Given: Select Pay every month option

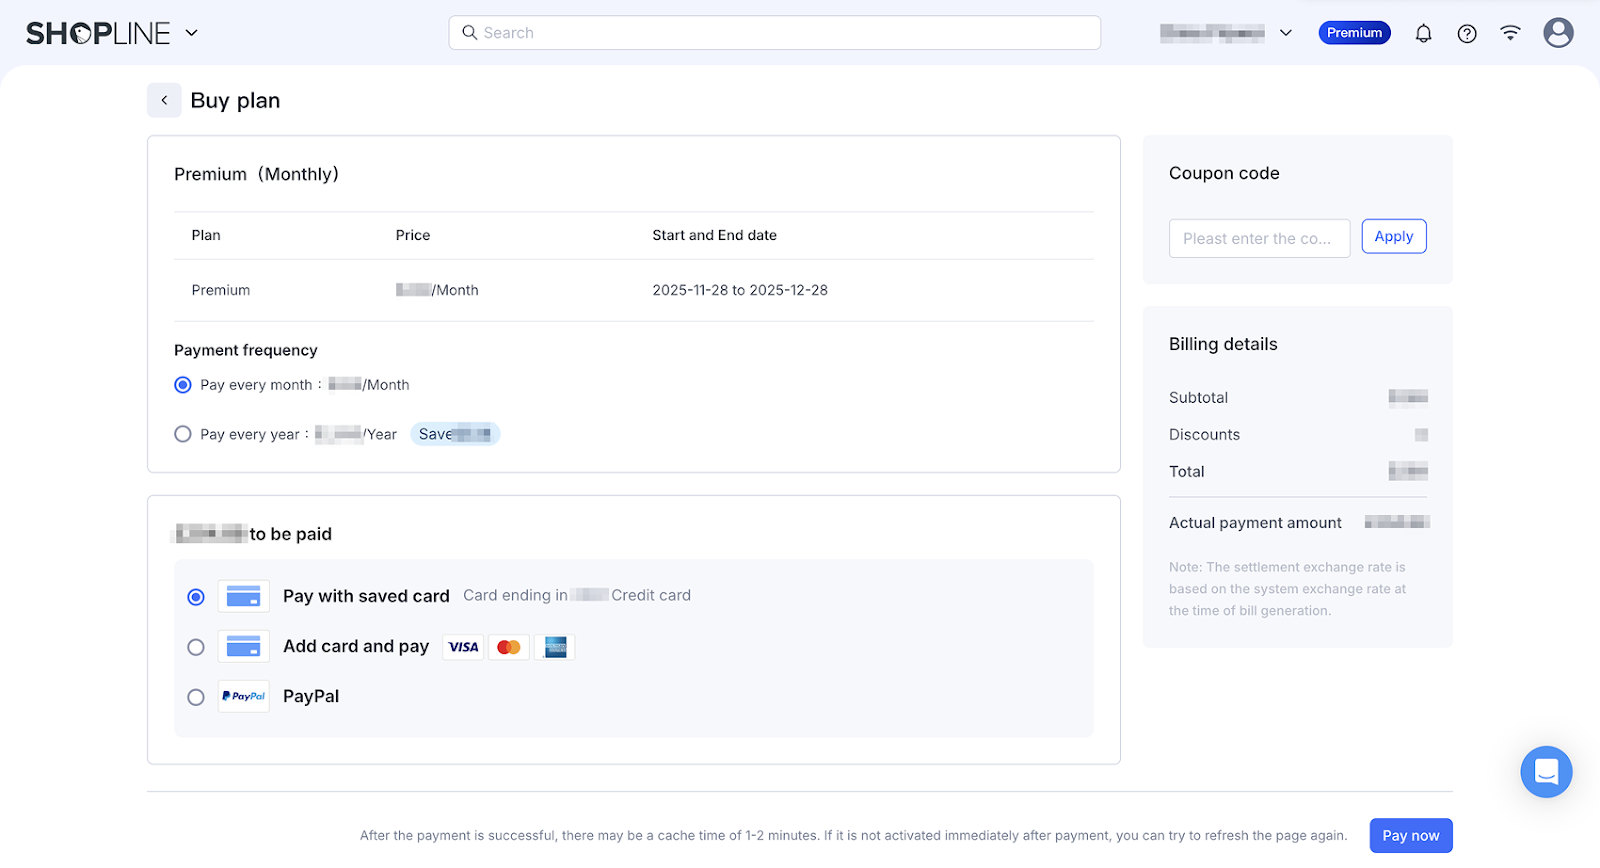Looking at the screenshot, I should coord(183,385).
